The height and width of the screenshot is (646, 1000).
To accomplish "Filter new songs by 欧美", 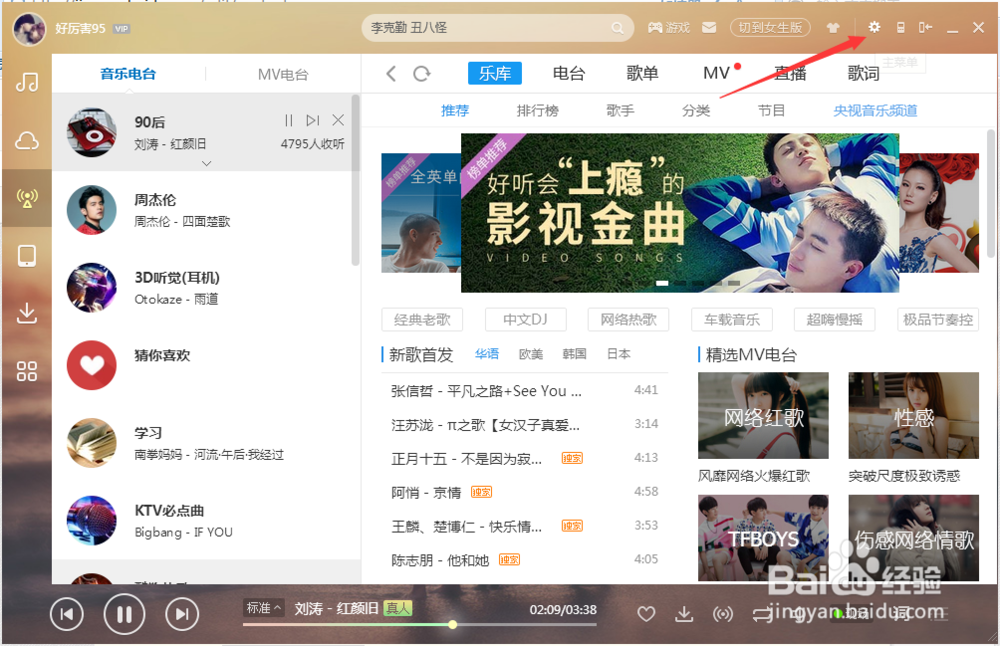I will tap(531, 355).
